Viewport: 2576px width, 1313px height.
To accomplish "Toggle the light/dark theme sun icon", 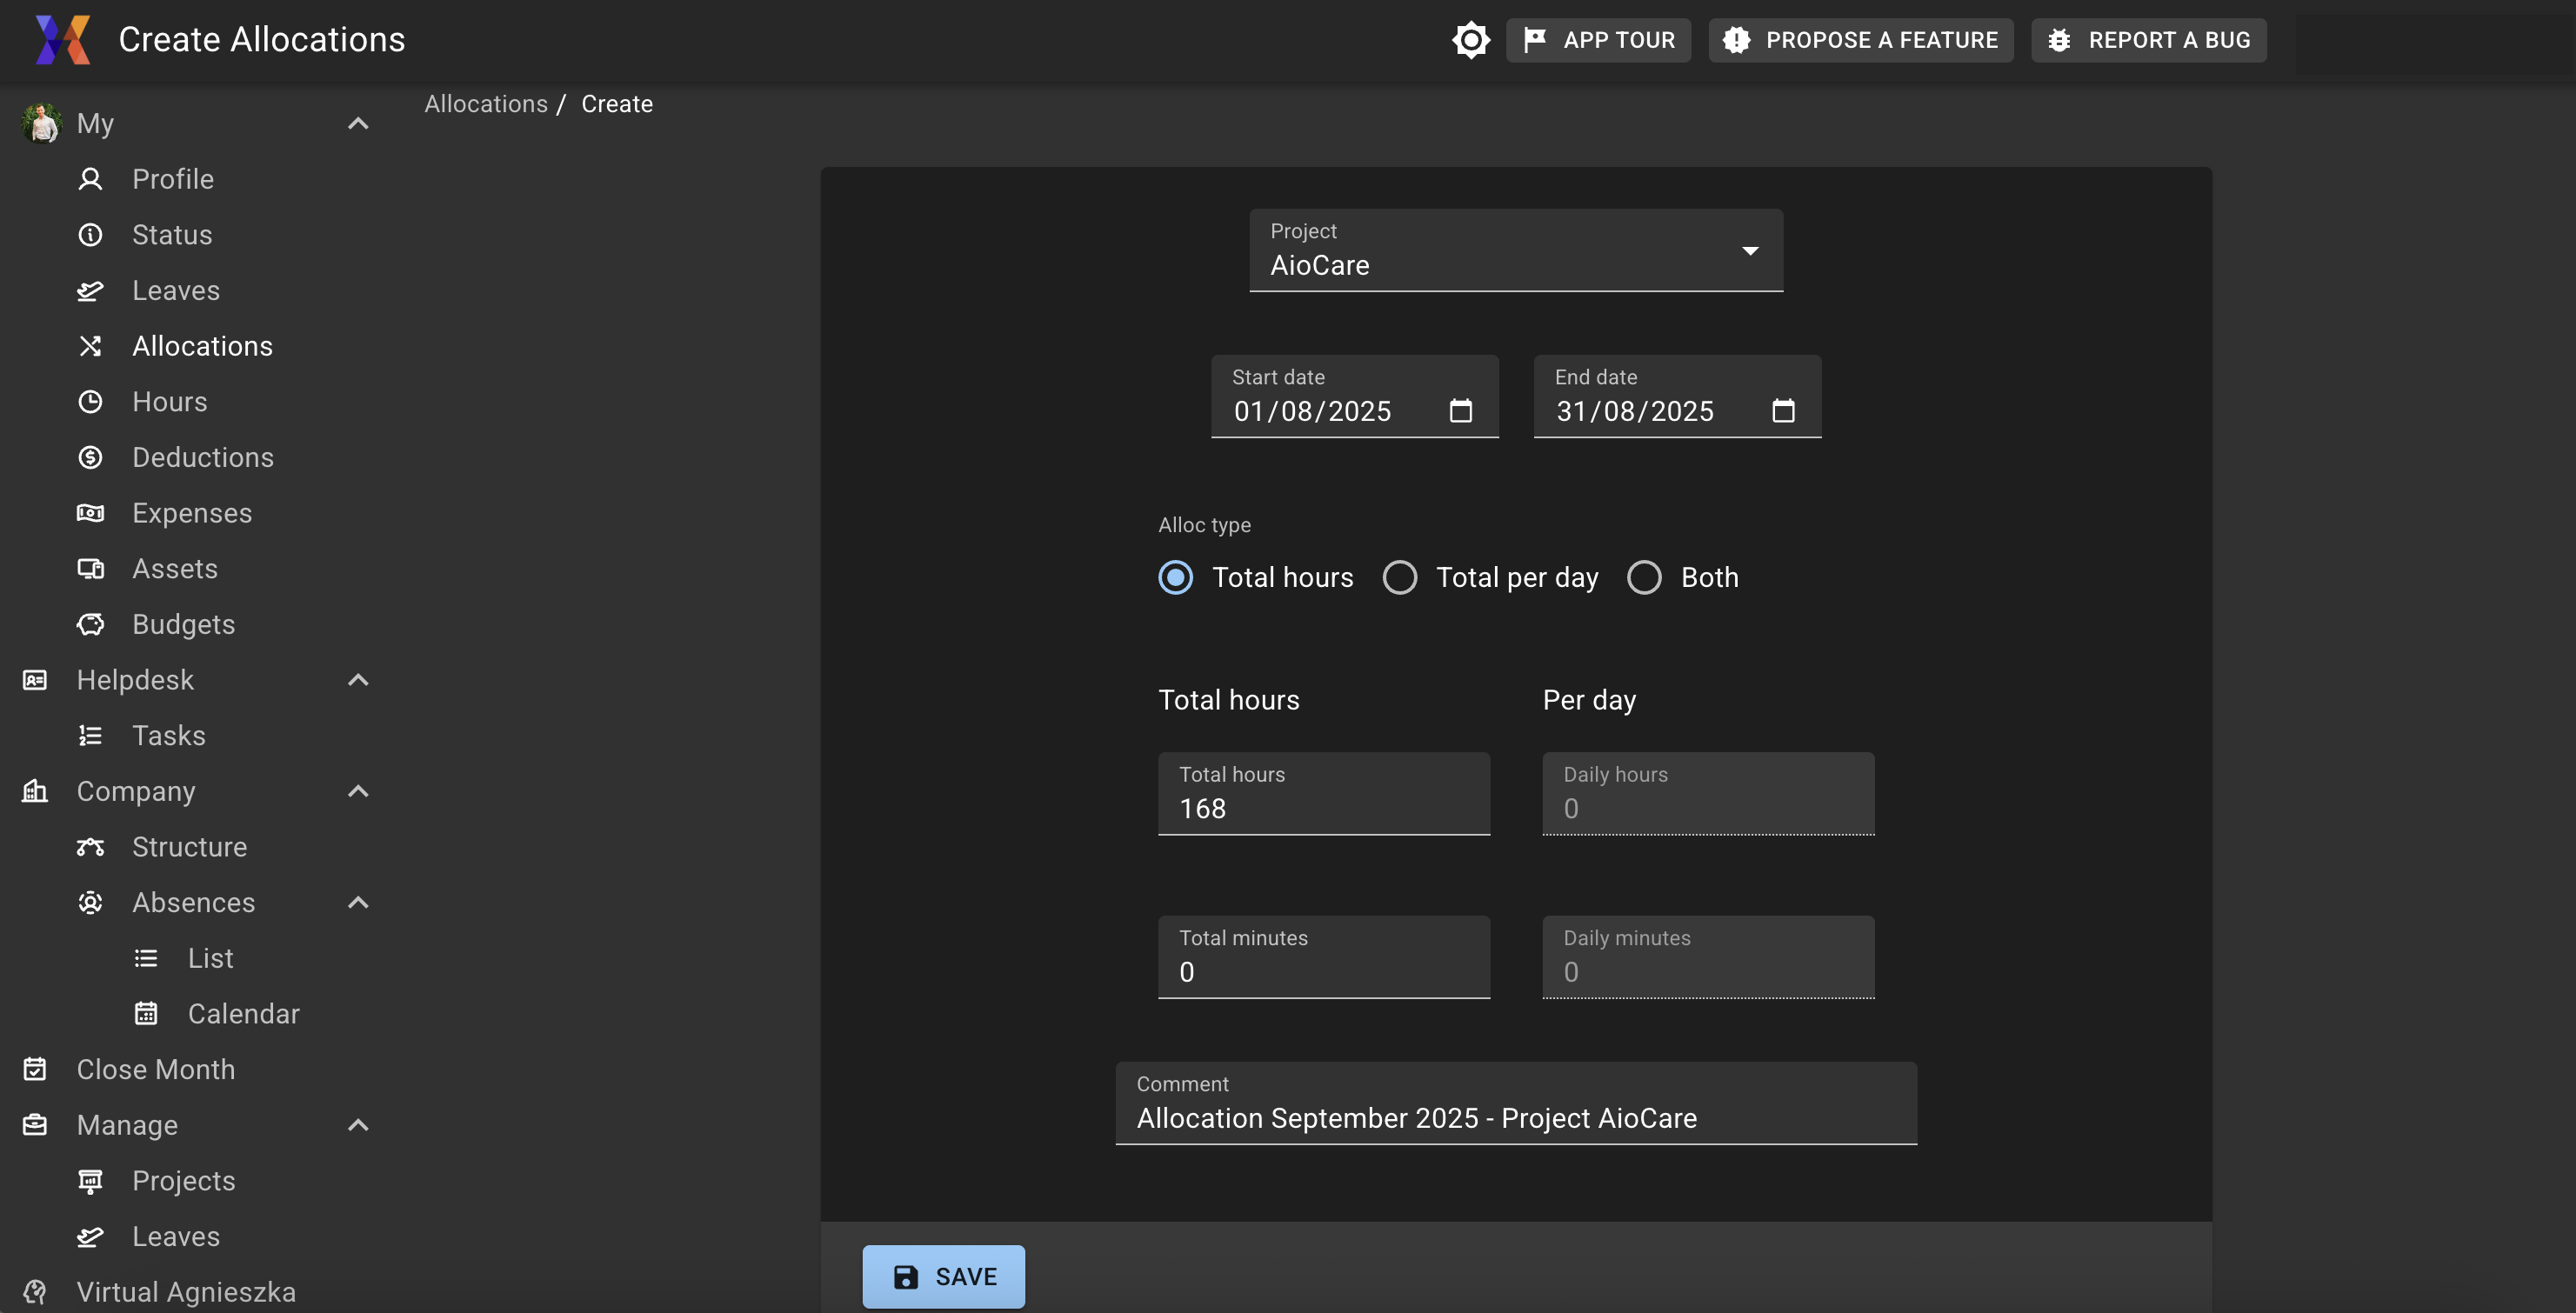I will coord(1470,40).
